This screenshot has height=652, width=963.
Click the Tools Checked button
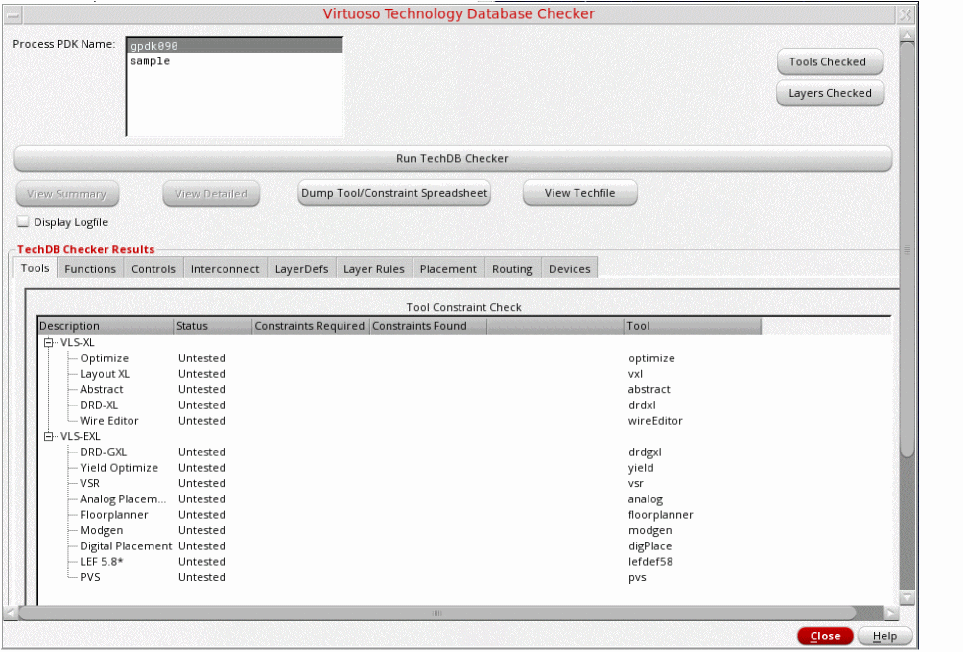(x=828, y=62)
